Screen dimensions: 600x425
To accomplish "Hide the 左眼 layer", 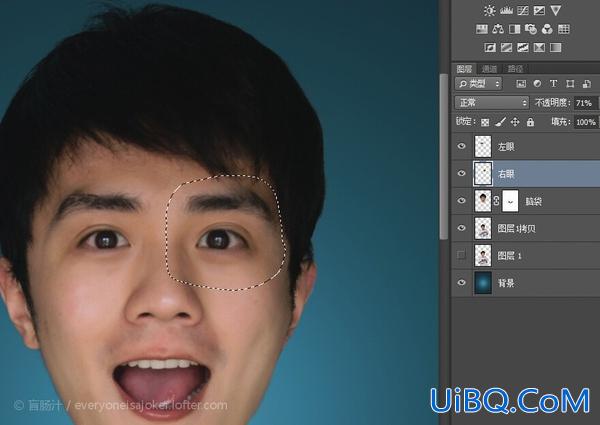I will click(x=461, y=146).
